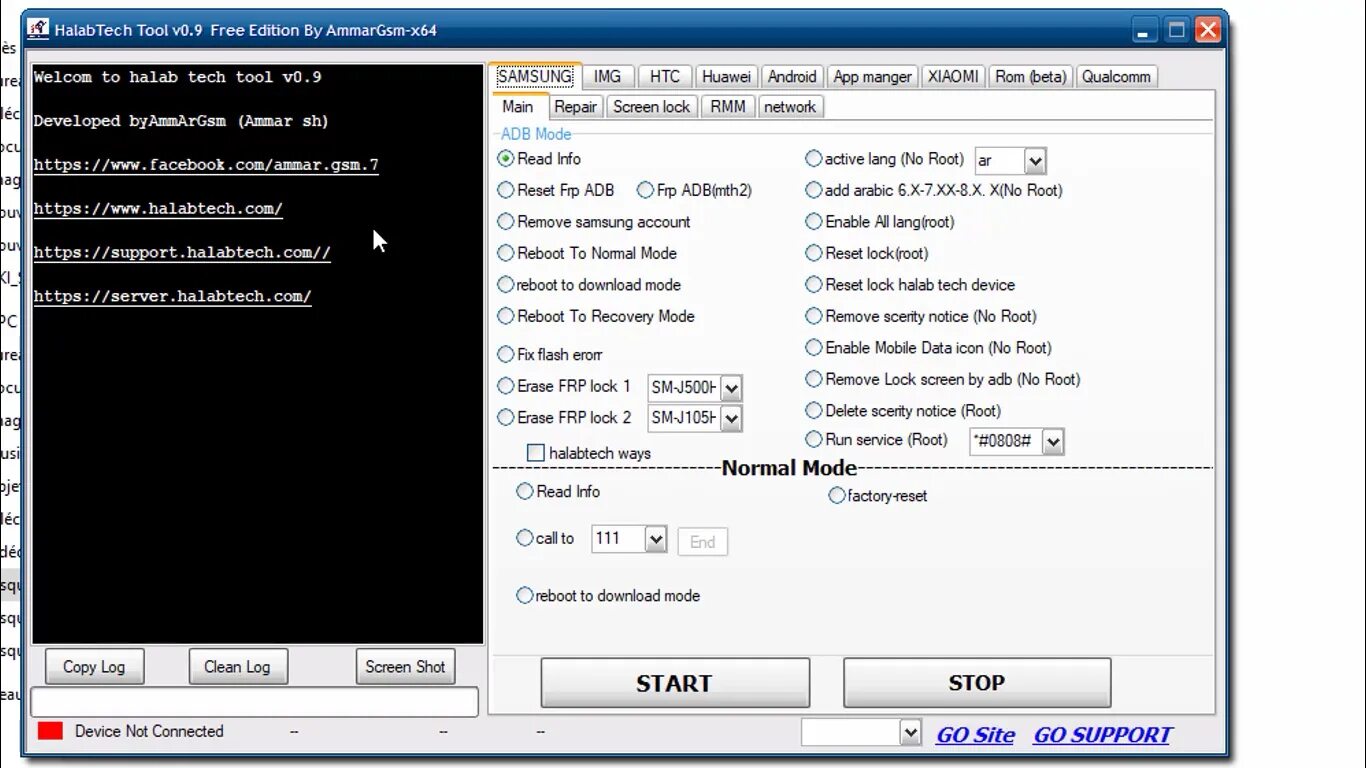The image size is (1366, 768).
Task: Select Erase FRP lock 2 radio
Action: pyautogui.click(x=506, y=417)
